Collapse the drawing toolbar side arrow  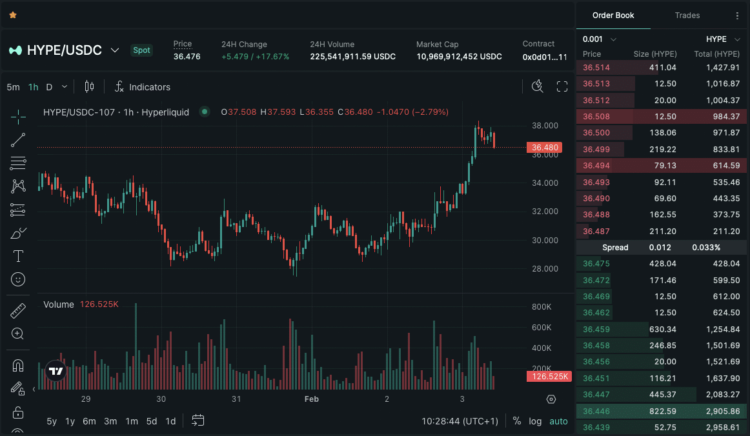click(x=34, y=389)
